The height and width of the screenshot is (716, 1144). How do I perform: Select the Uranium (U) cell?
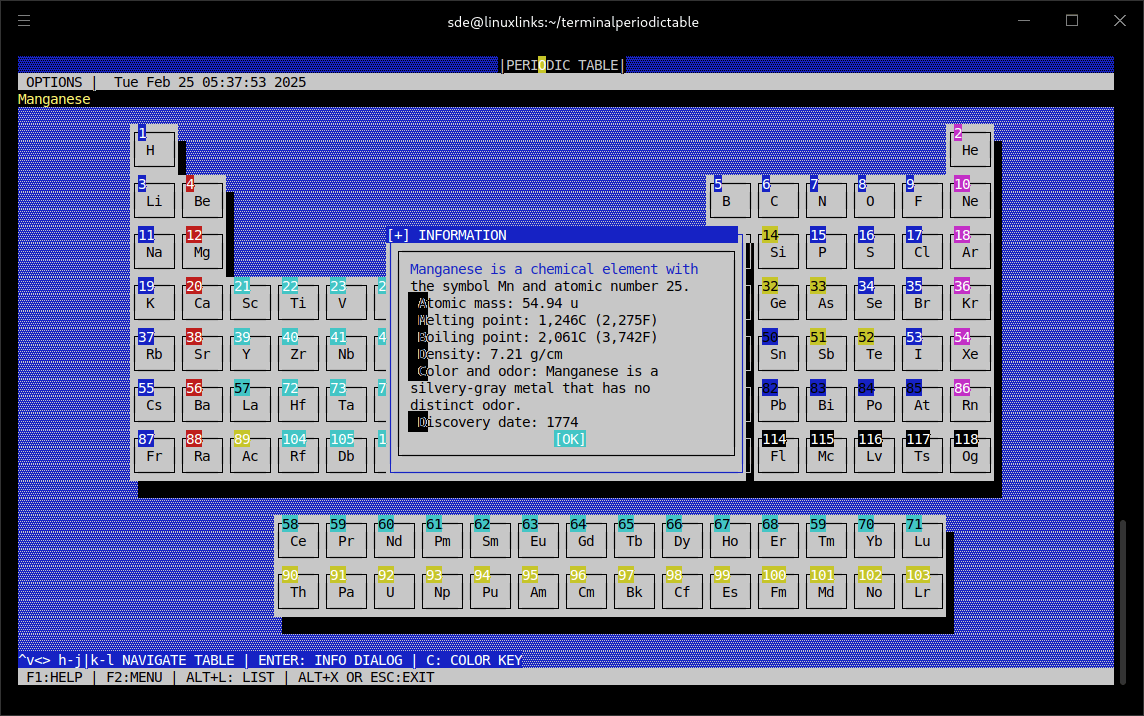pos(394,592)
